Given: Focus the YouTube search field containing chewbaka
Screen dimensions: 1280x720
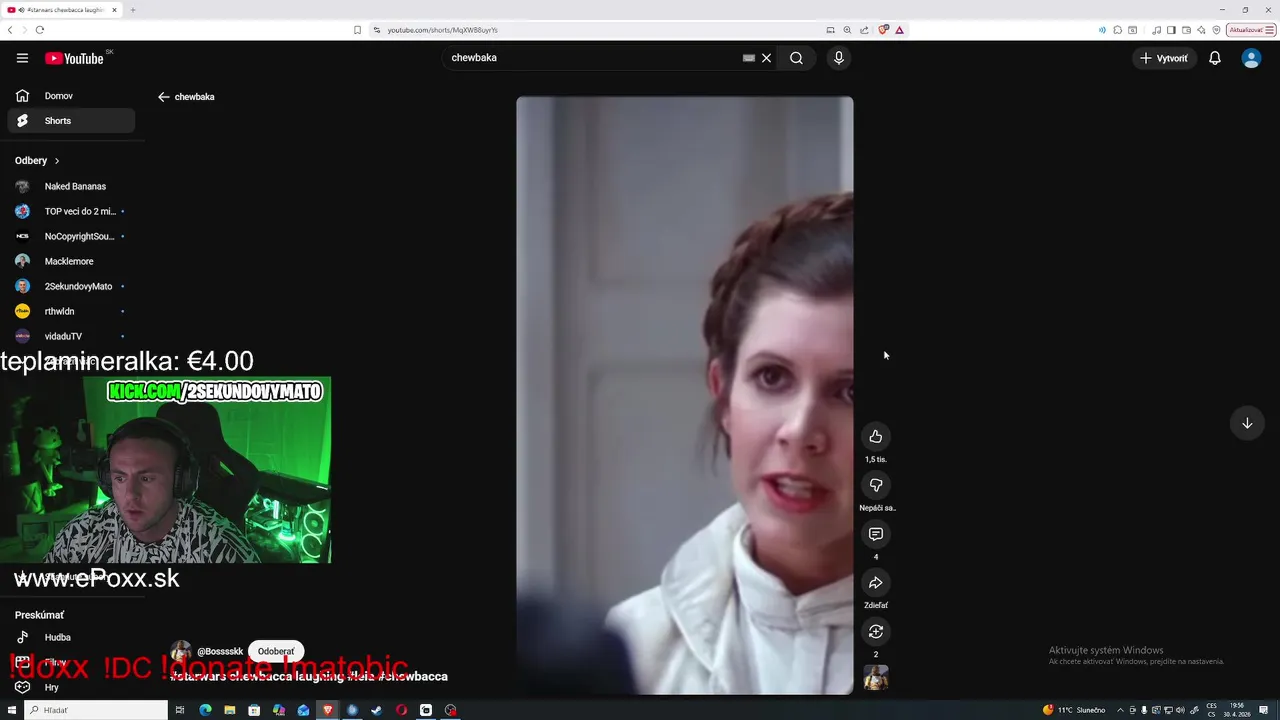Looking at the screenshot, I should point(593,58).
